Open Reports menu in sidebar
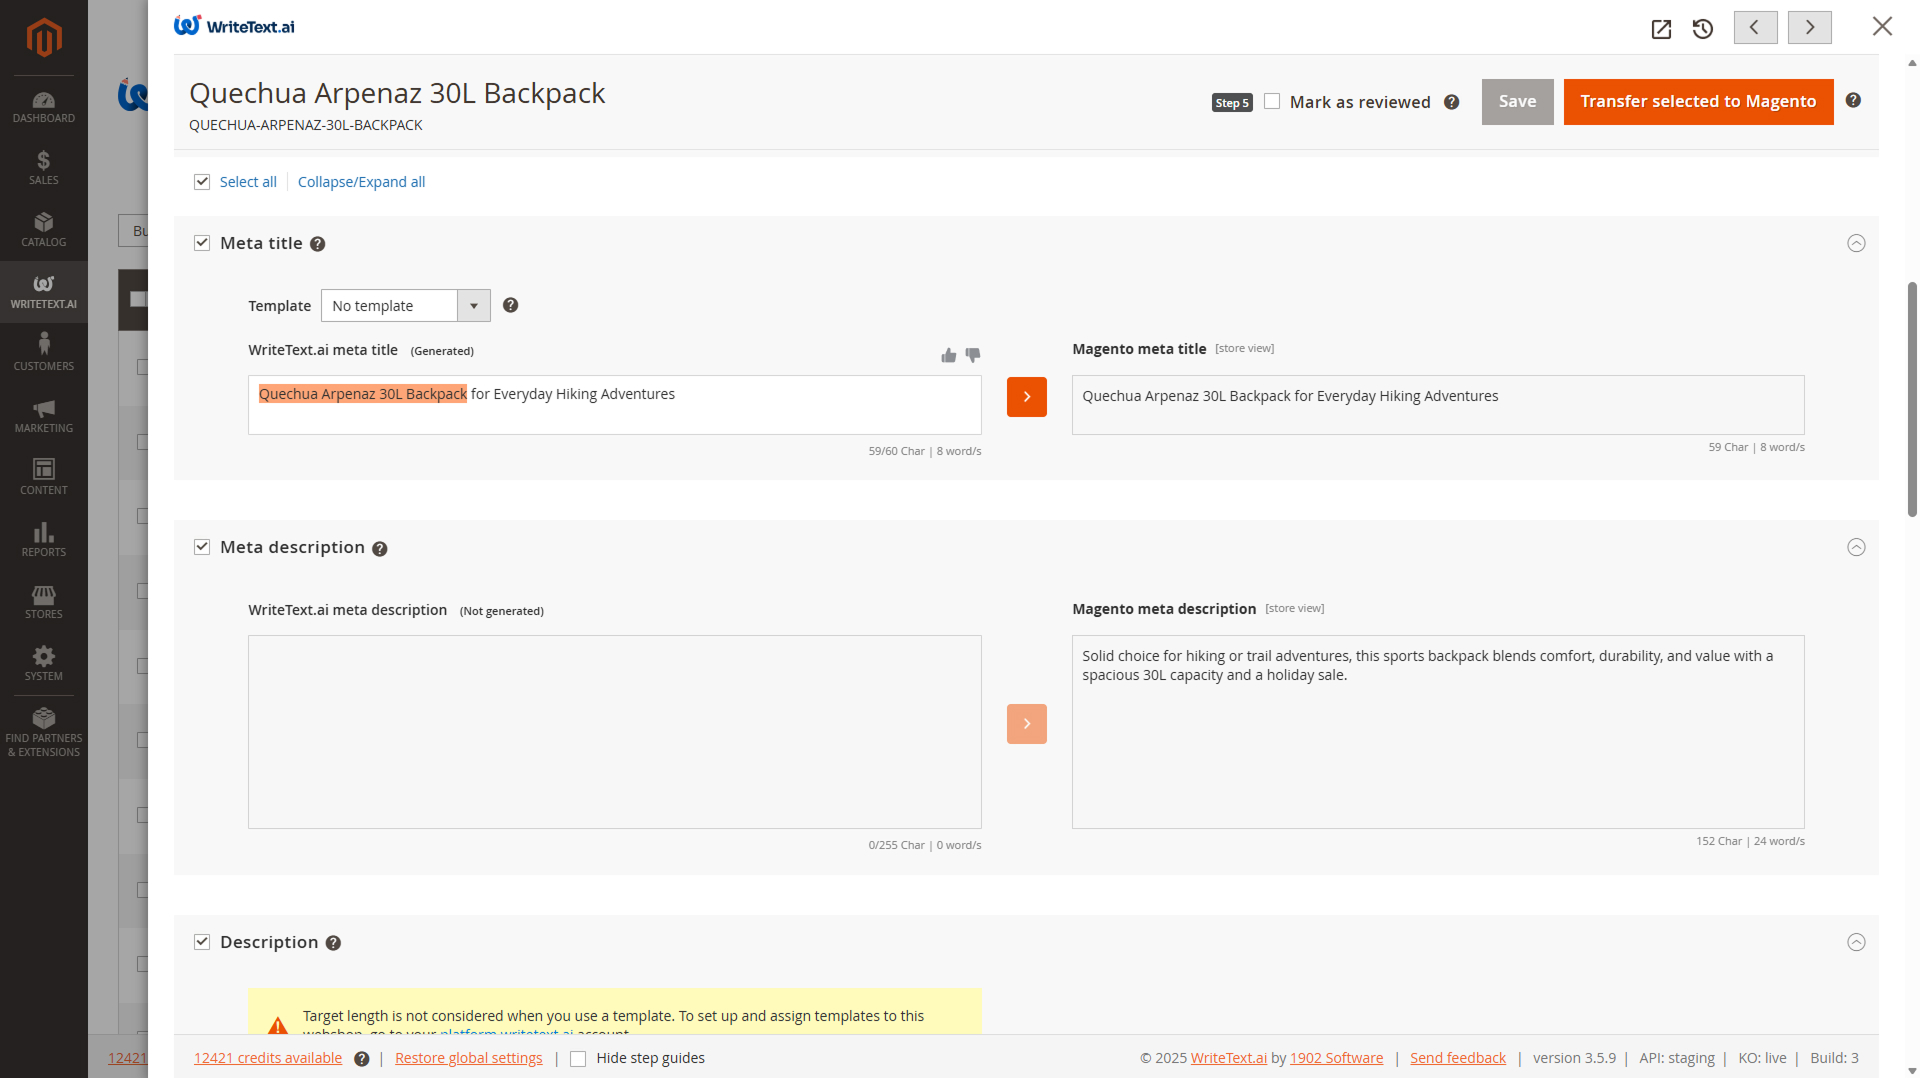This screenshot has height=1078, width=1920. [44, 540]
